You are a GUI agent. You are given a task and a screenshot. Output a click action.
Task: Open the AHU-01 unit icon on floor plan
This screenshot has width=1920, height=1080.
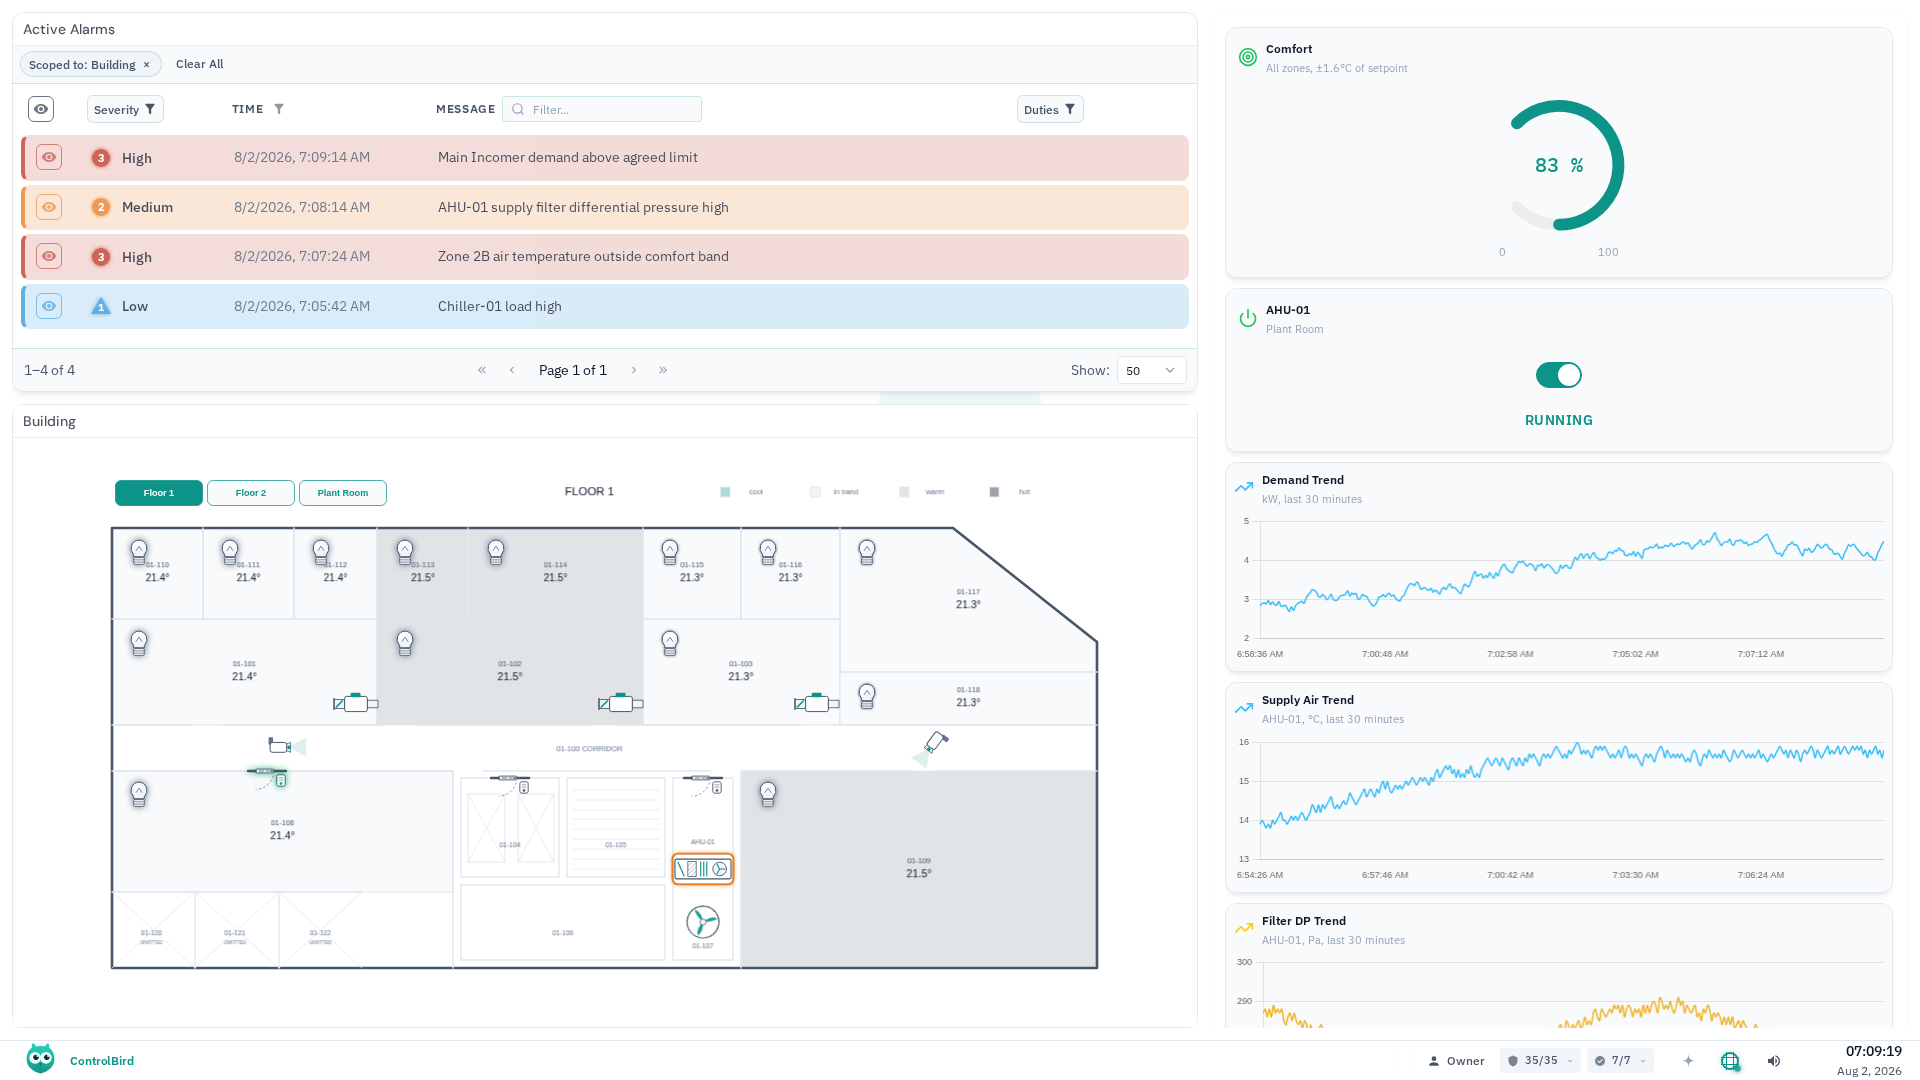(703, 869)
